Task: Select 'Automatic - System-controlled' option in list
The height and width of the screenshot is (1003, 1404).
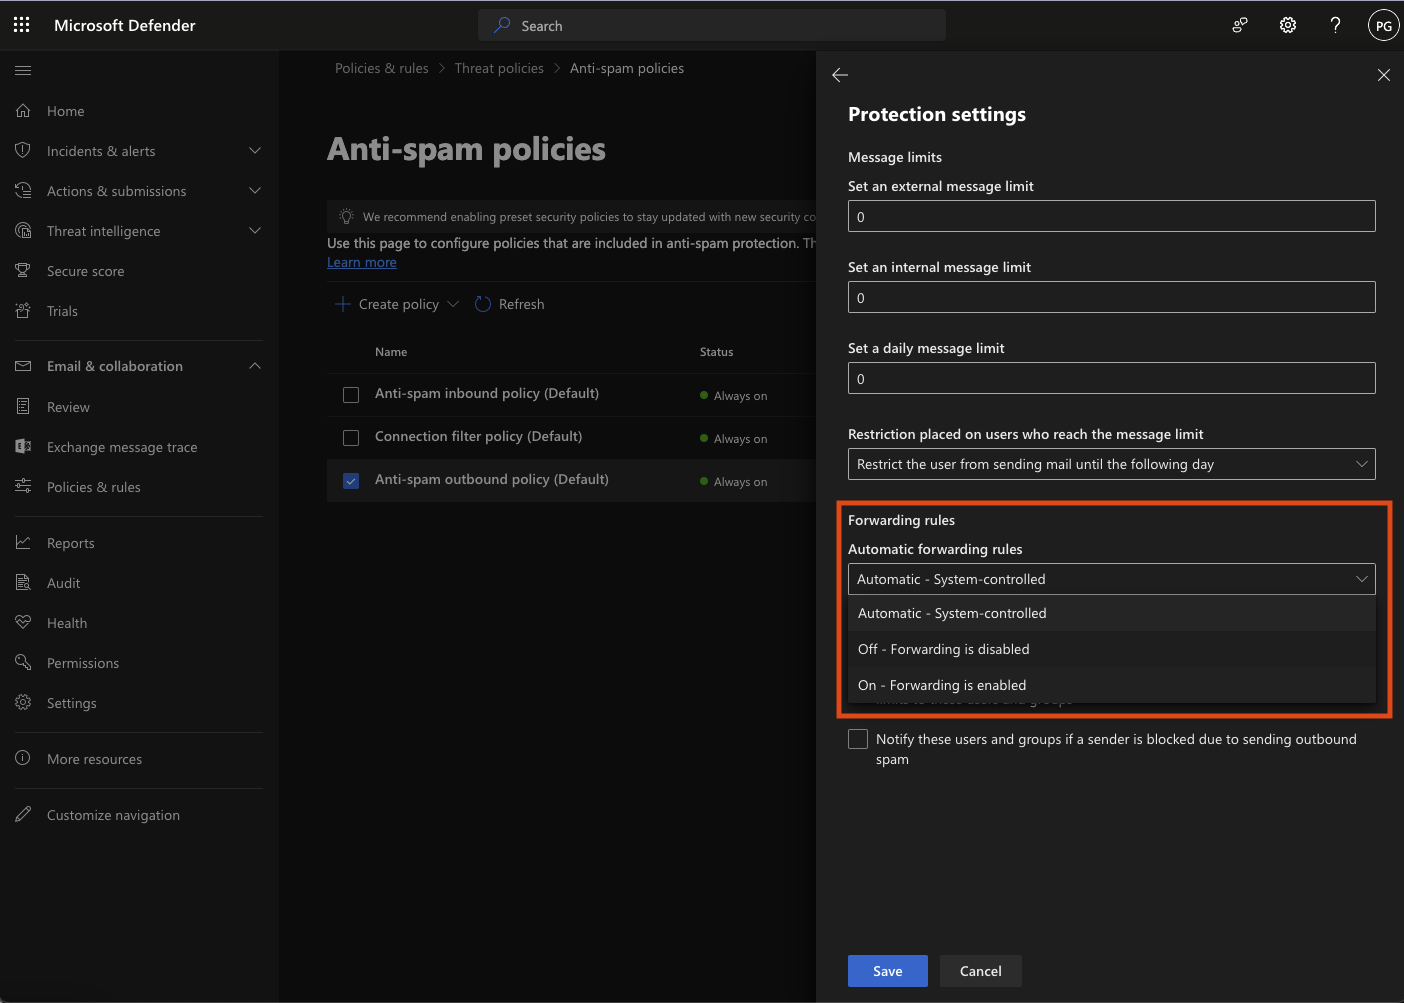Action: point(1111,613)
